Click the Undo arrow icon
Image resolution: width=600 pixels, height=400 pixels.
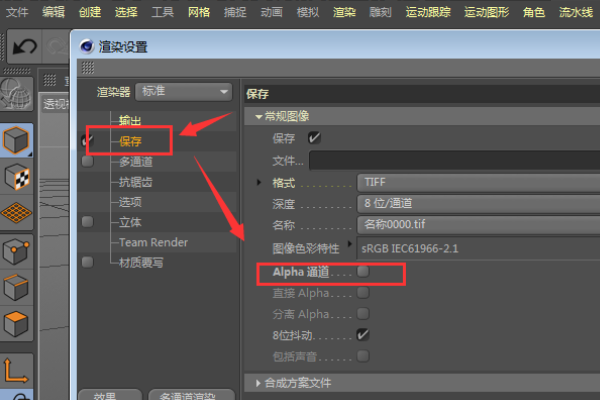[x=24, y=47]
